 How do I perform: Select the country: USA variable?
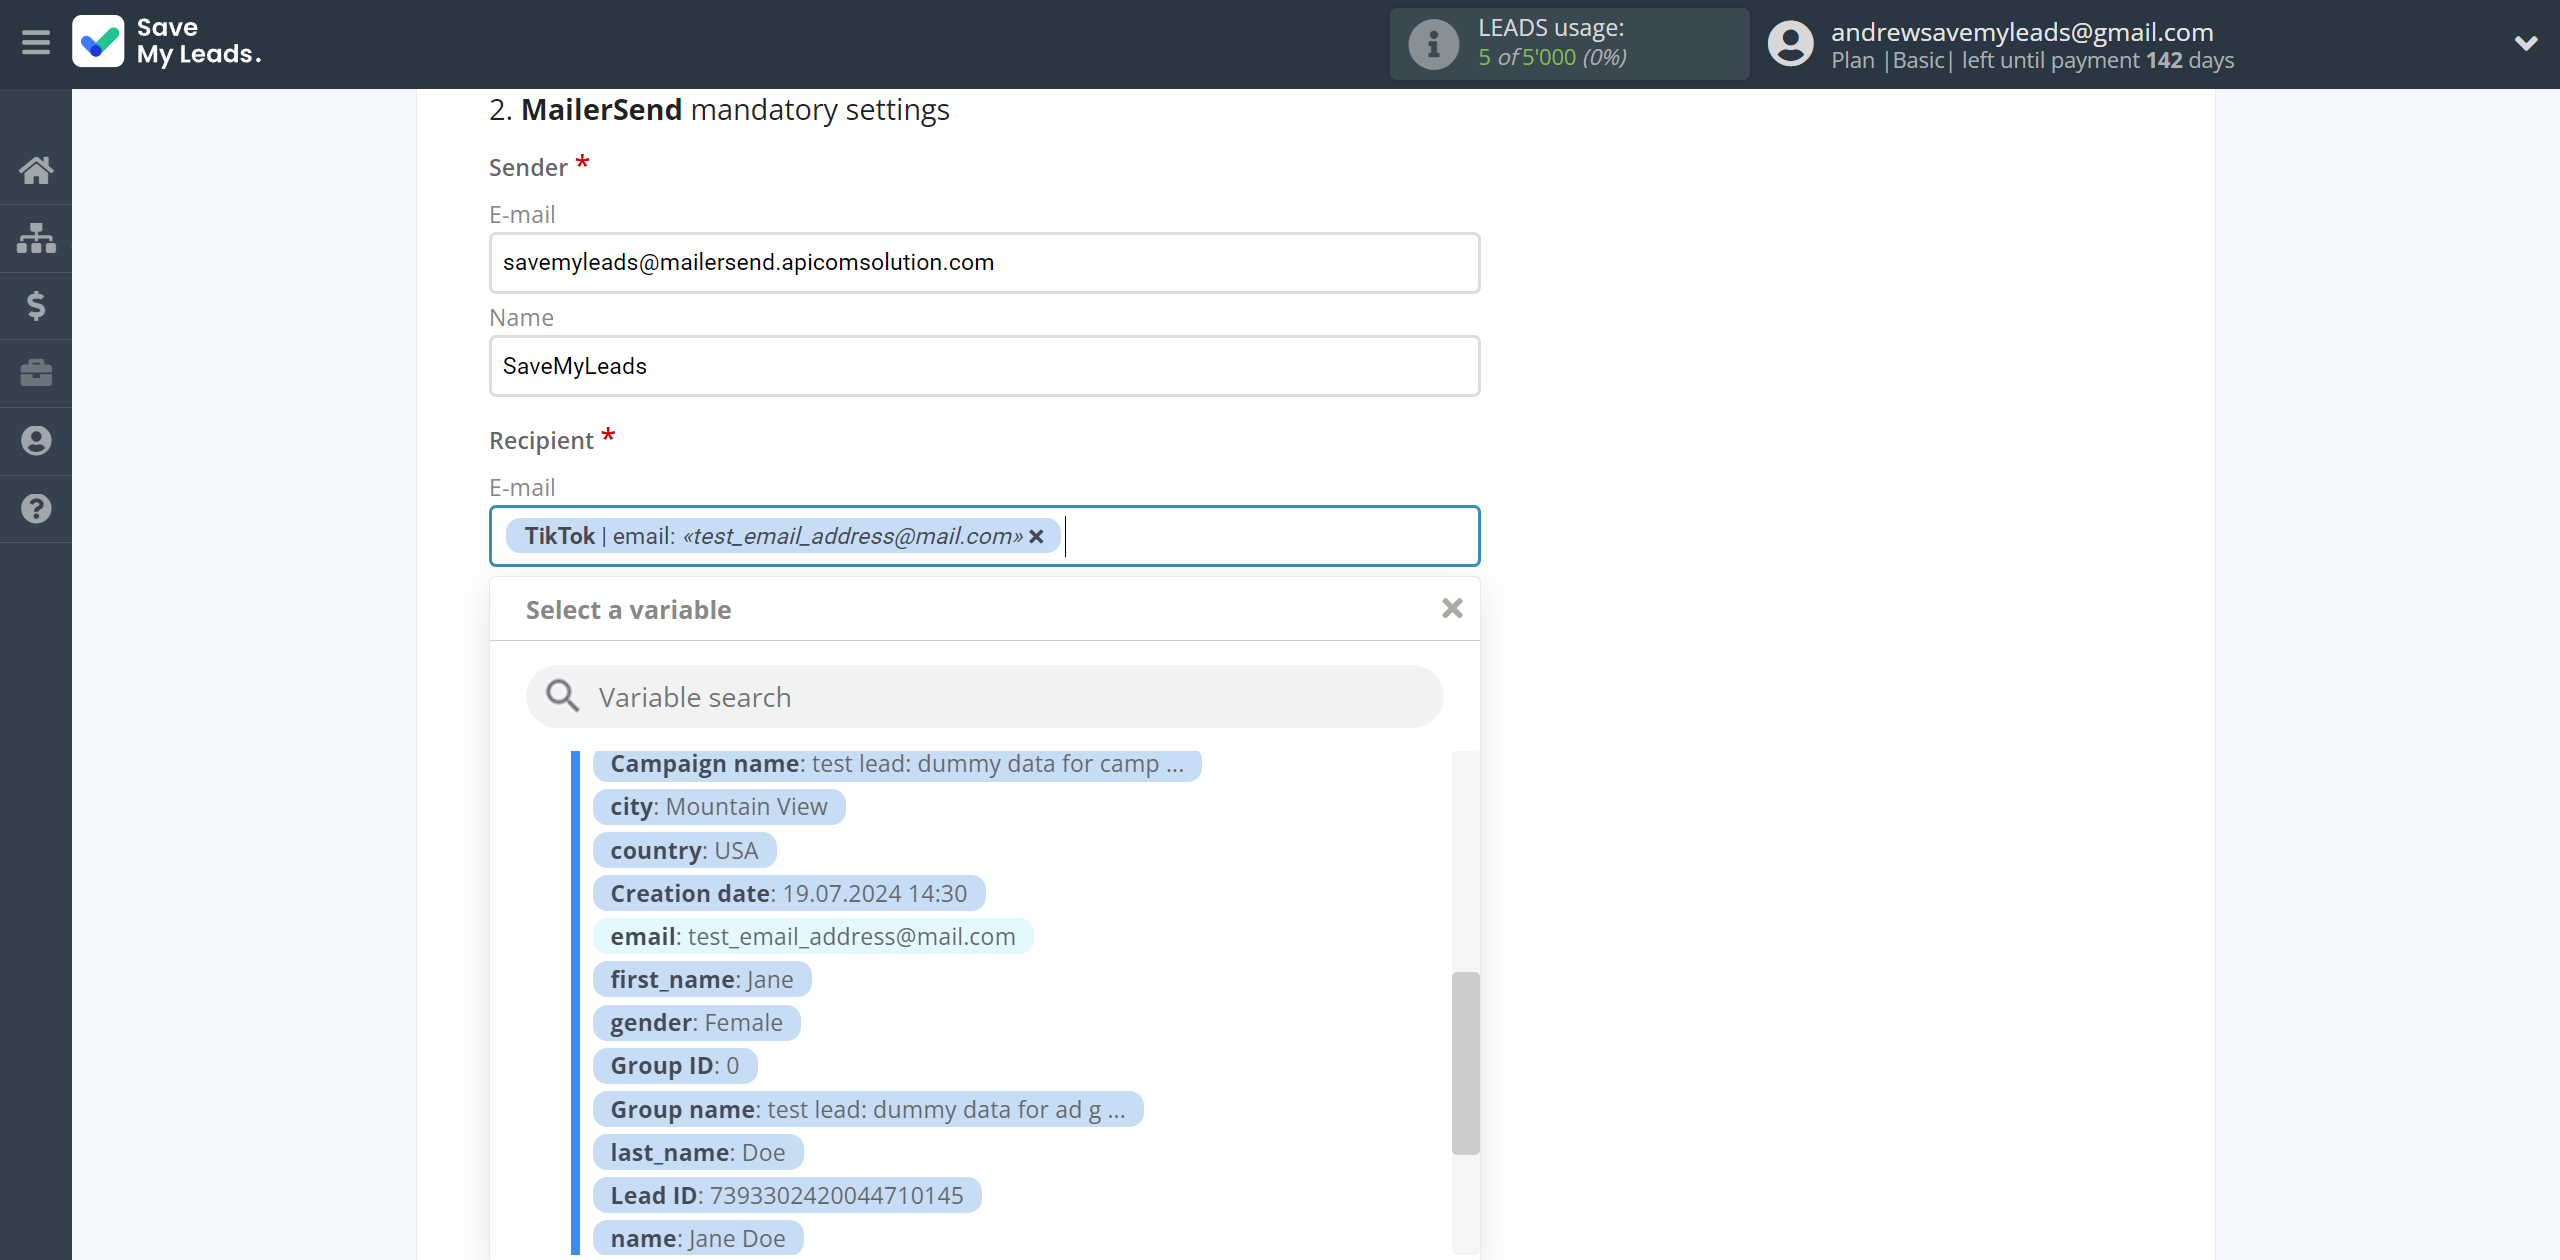pyautogui.click(x=684, y=851)
